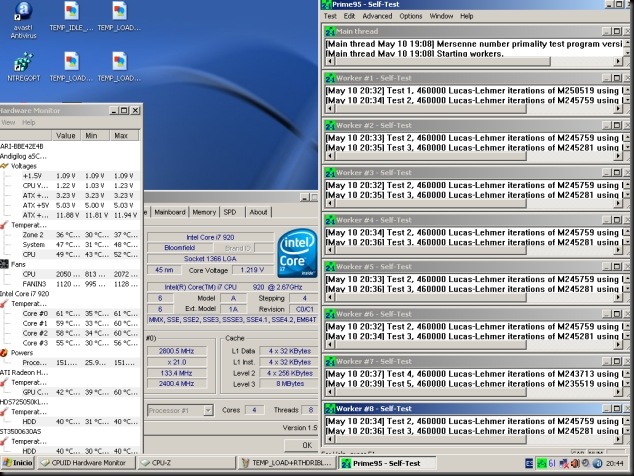Screen dimensions: 634x476
Task: Open the Test menu in Prime95
Action: (x=330, y=16)
